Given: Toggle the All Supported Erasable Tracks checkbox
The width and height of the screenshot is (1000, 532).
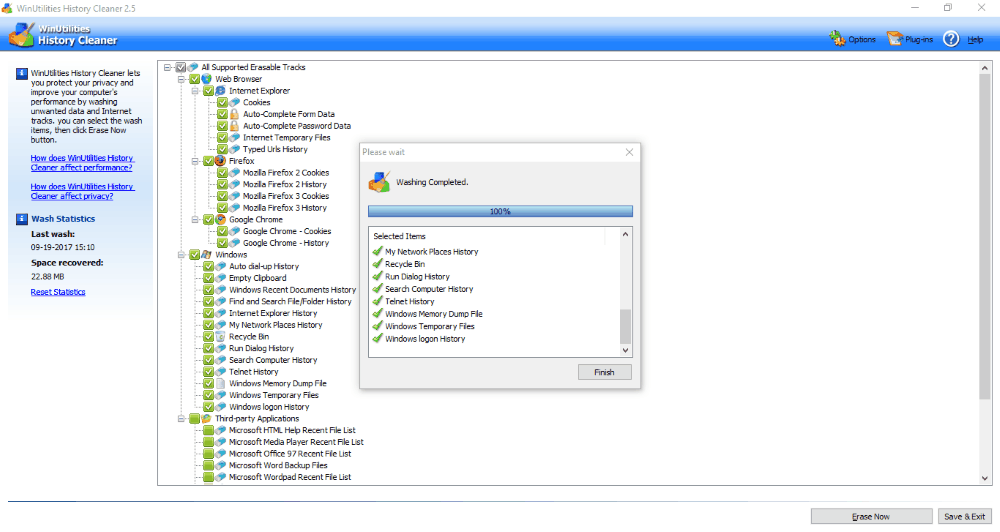Looking at the screenshot, I should (180, 67).
